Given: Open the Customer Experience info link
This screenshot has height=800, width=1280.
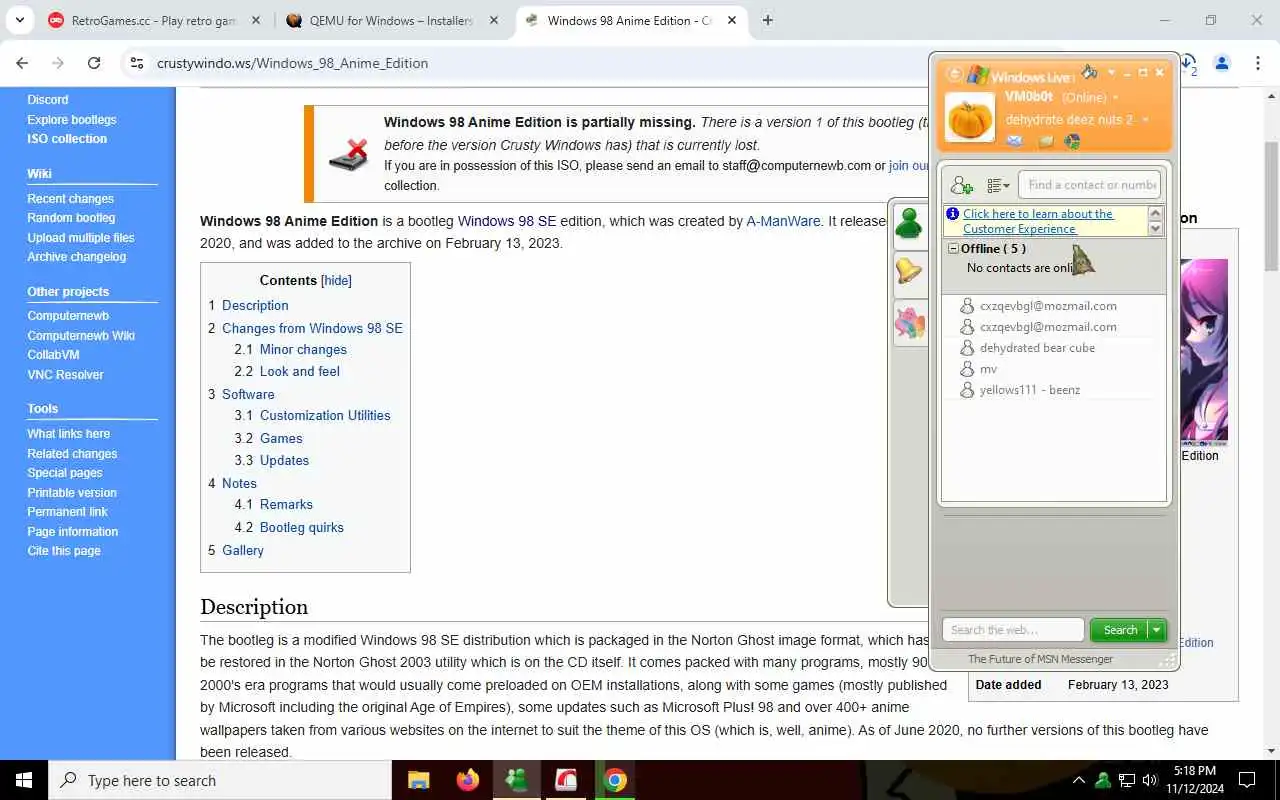Looking at the screenshot, I should click(x=1037, y=221).
